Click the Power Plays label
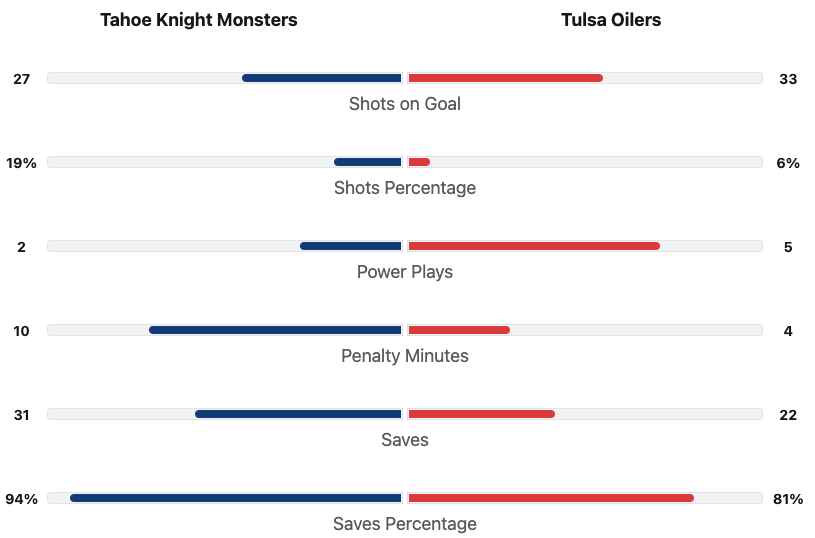Viewport: 815px width, 538px height. tap(405, 272)
